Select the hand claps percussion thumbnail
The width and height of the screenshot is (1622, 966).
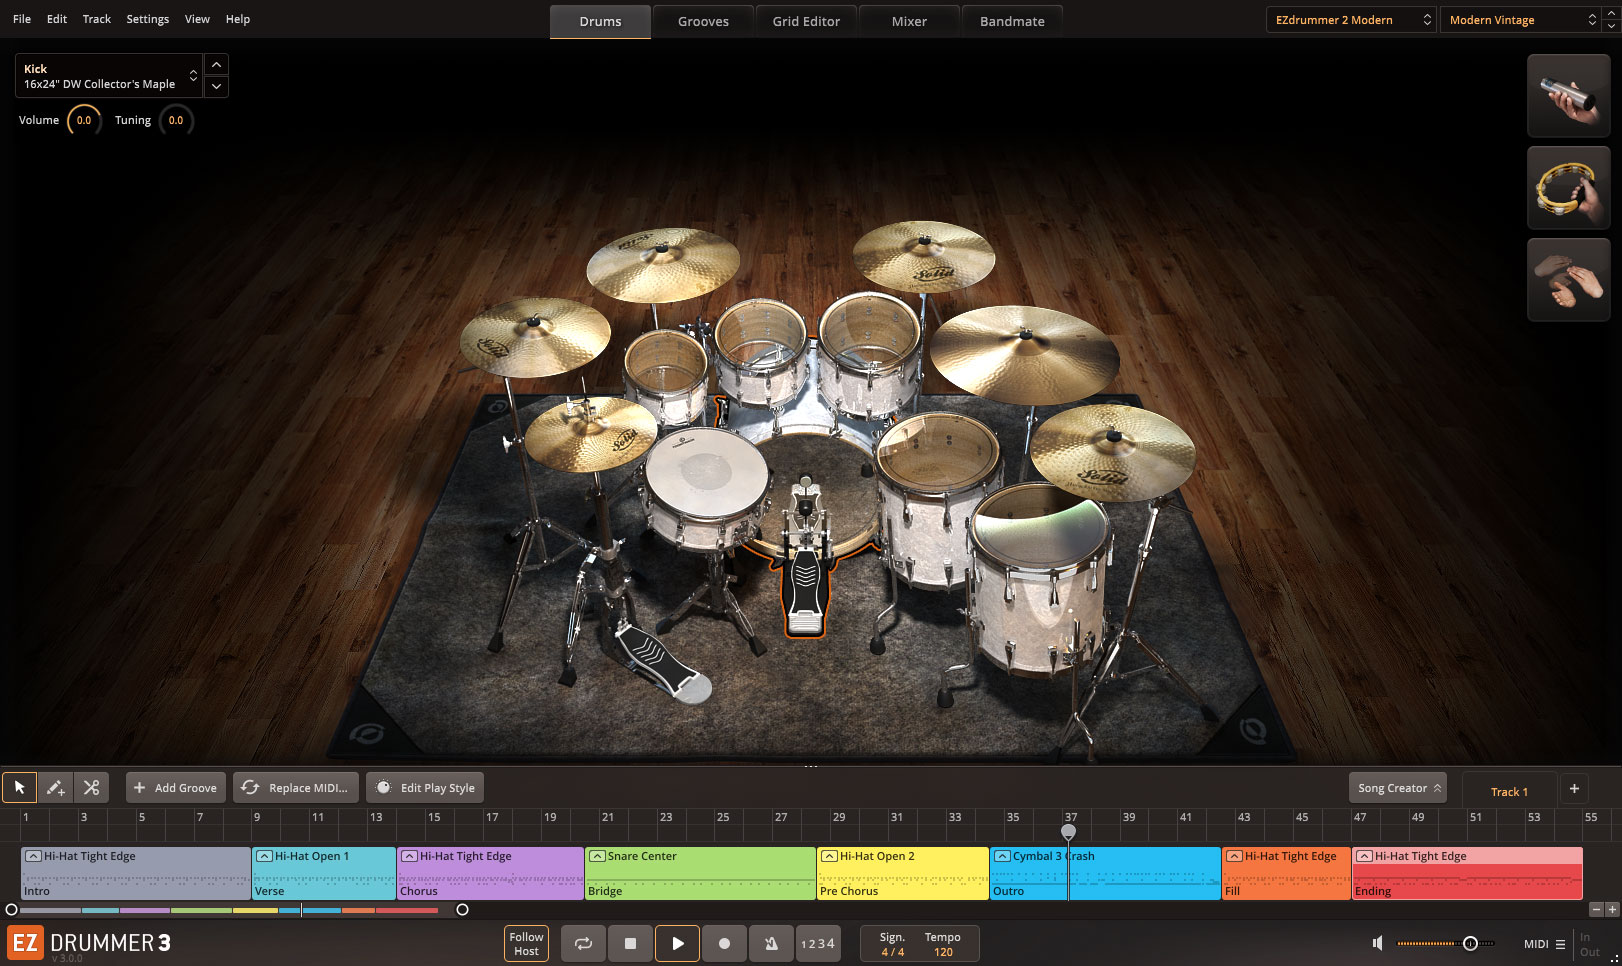point(1568,279)
